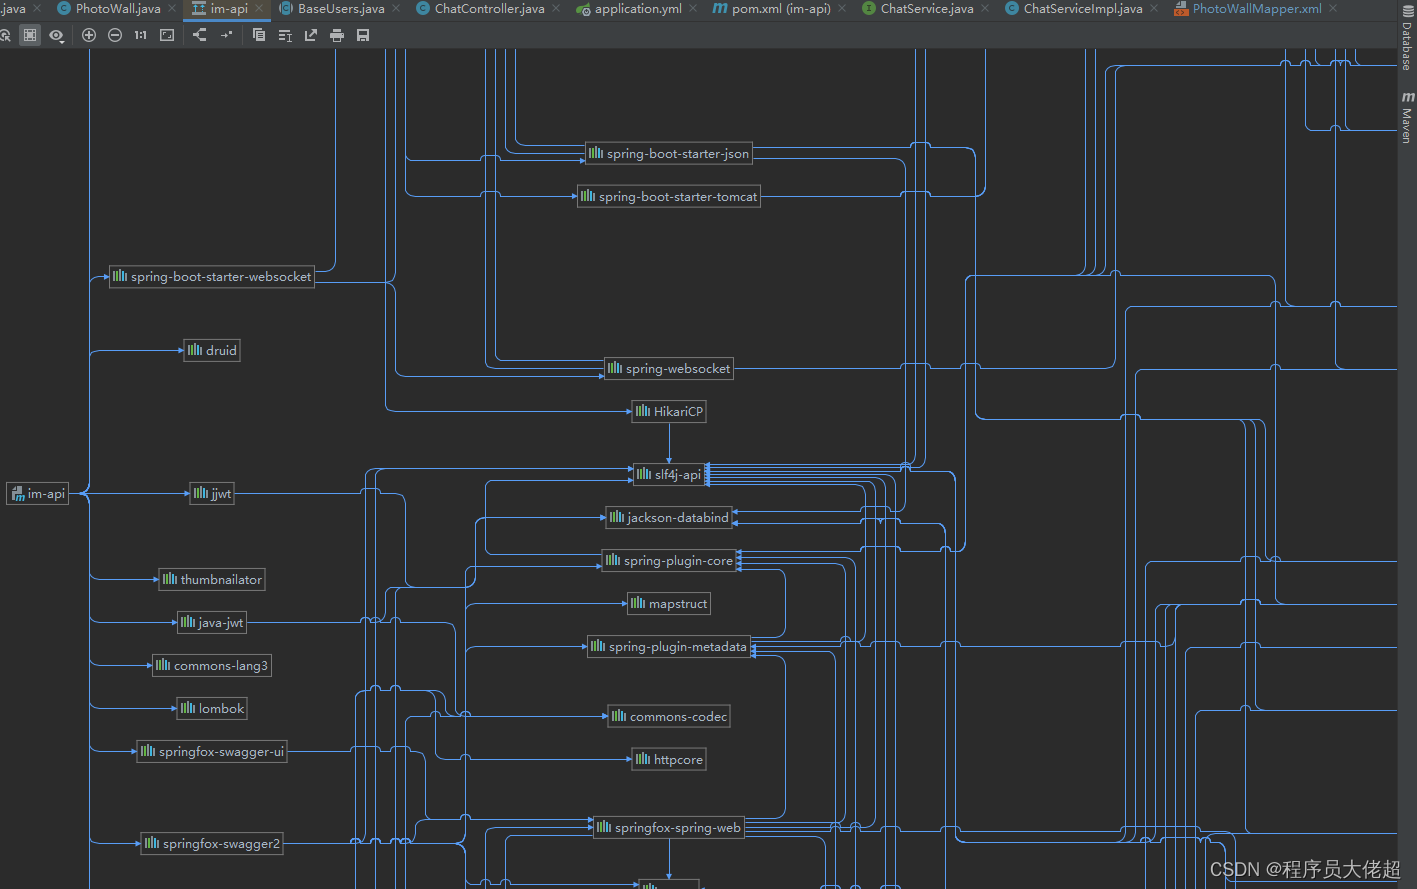The width and height of the screenshot is (1417, 889).
Task: Click the commons-lang3 node
Action: point(212,665)
